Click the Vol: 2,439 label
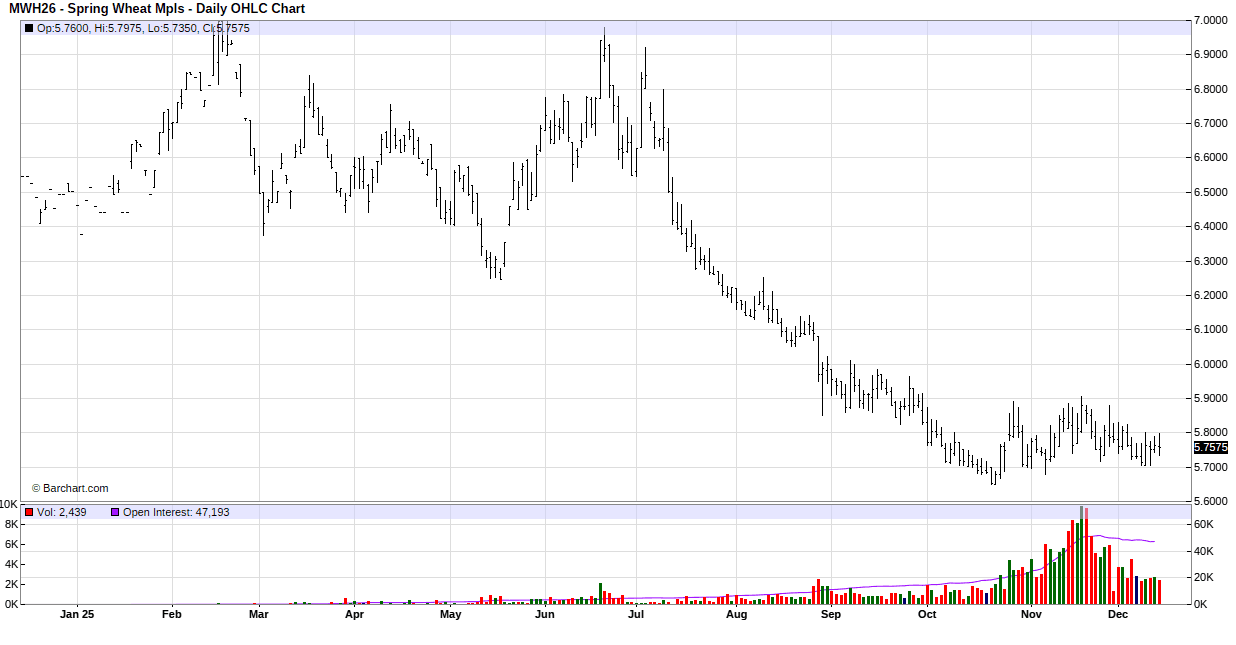Viewport: 1236px width, 645px height. (x=62, y=512)
